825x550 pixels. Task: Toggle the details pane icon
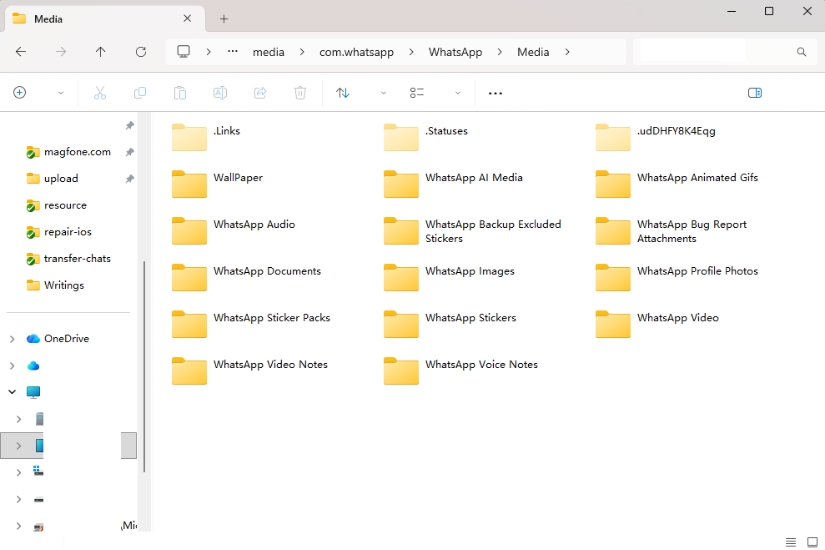click(755, 93)
